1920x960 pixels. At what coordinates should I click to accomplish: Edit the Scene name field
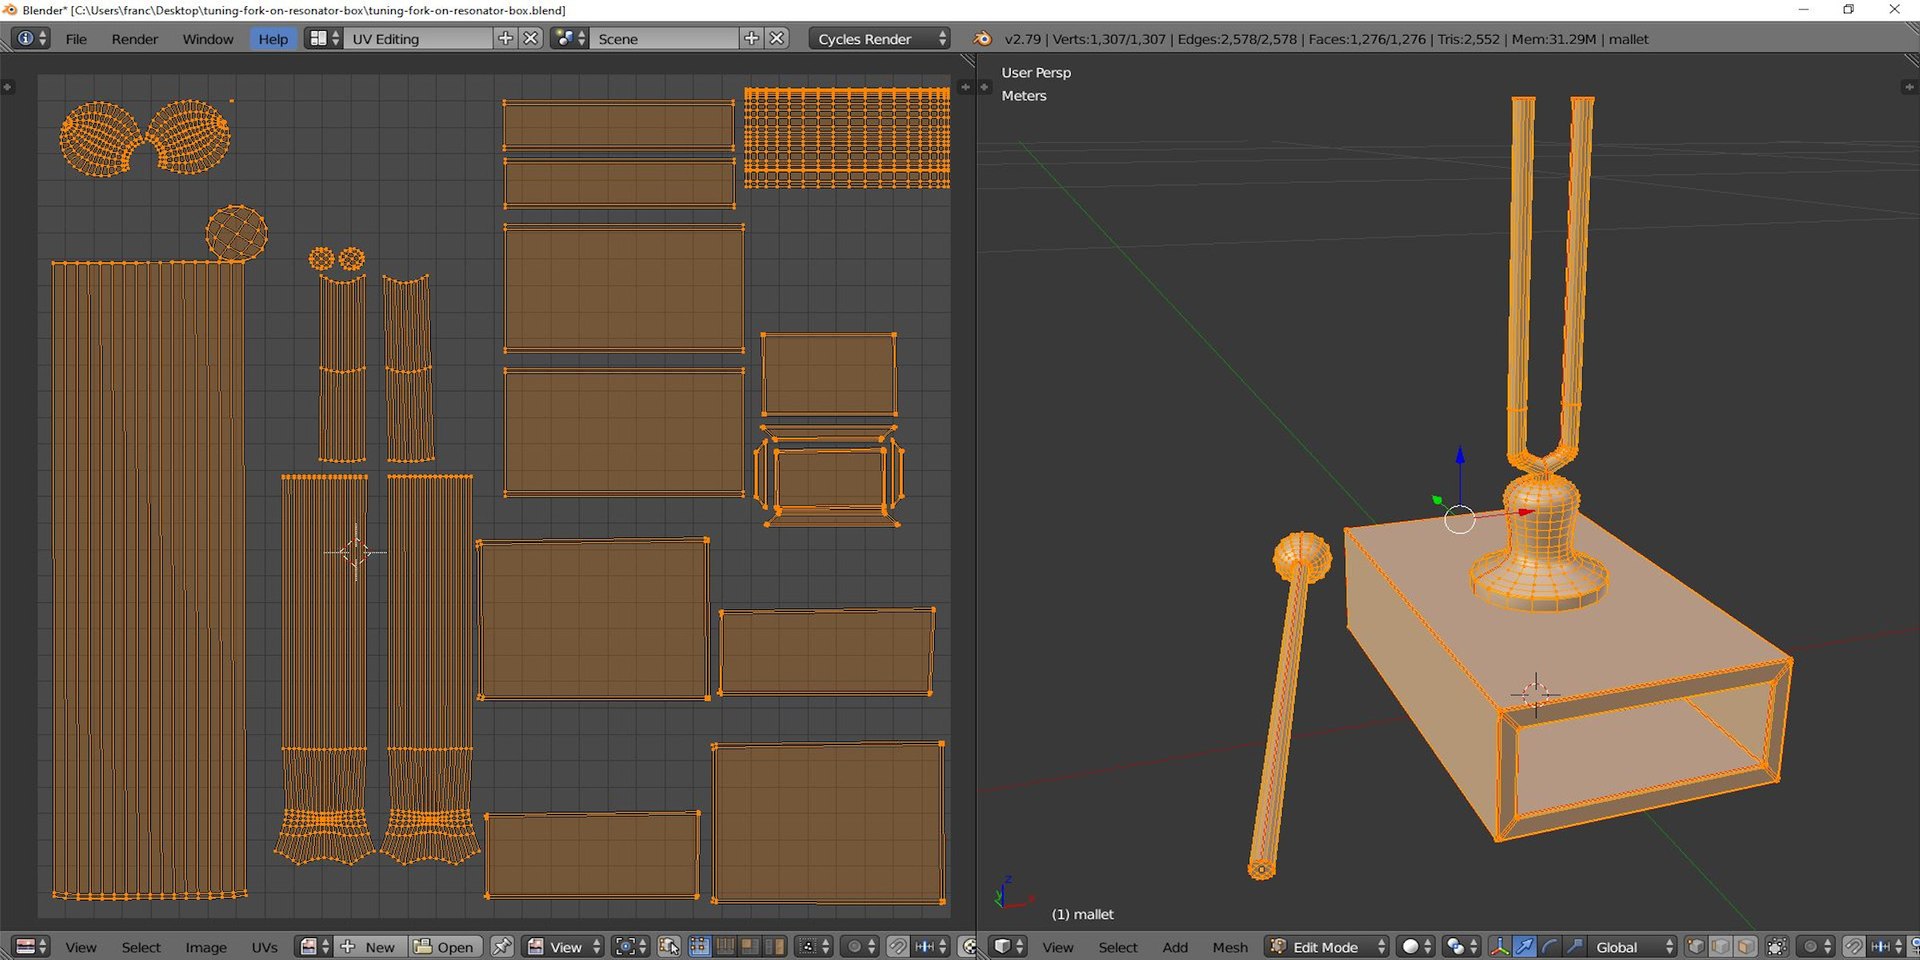(664, 38)
